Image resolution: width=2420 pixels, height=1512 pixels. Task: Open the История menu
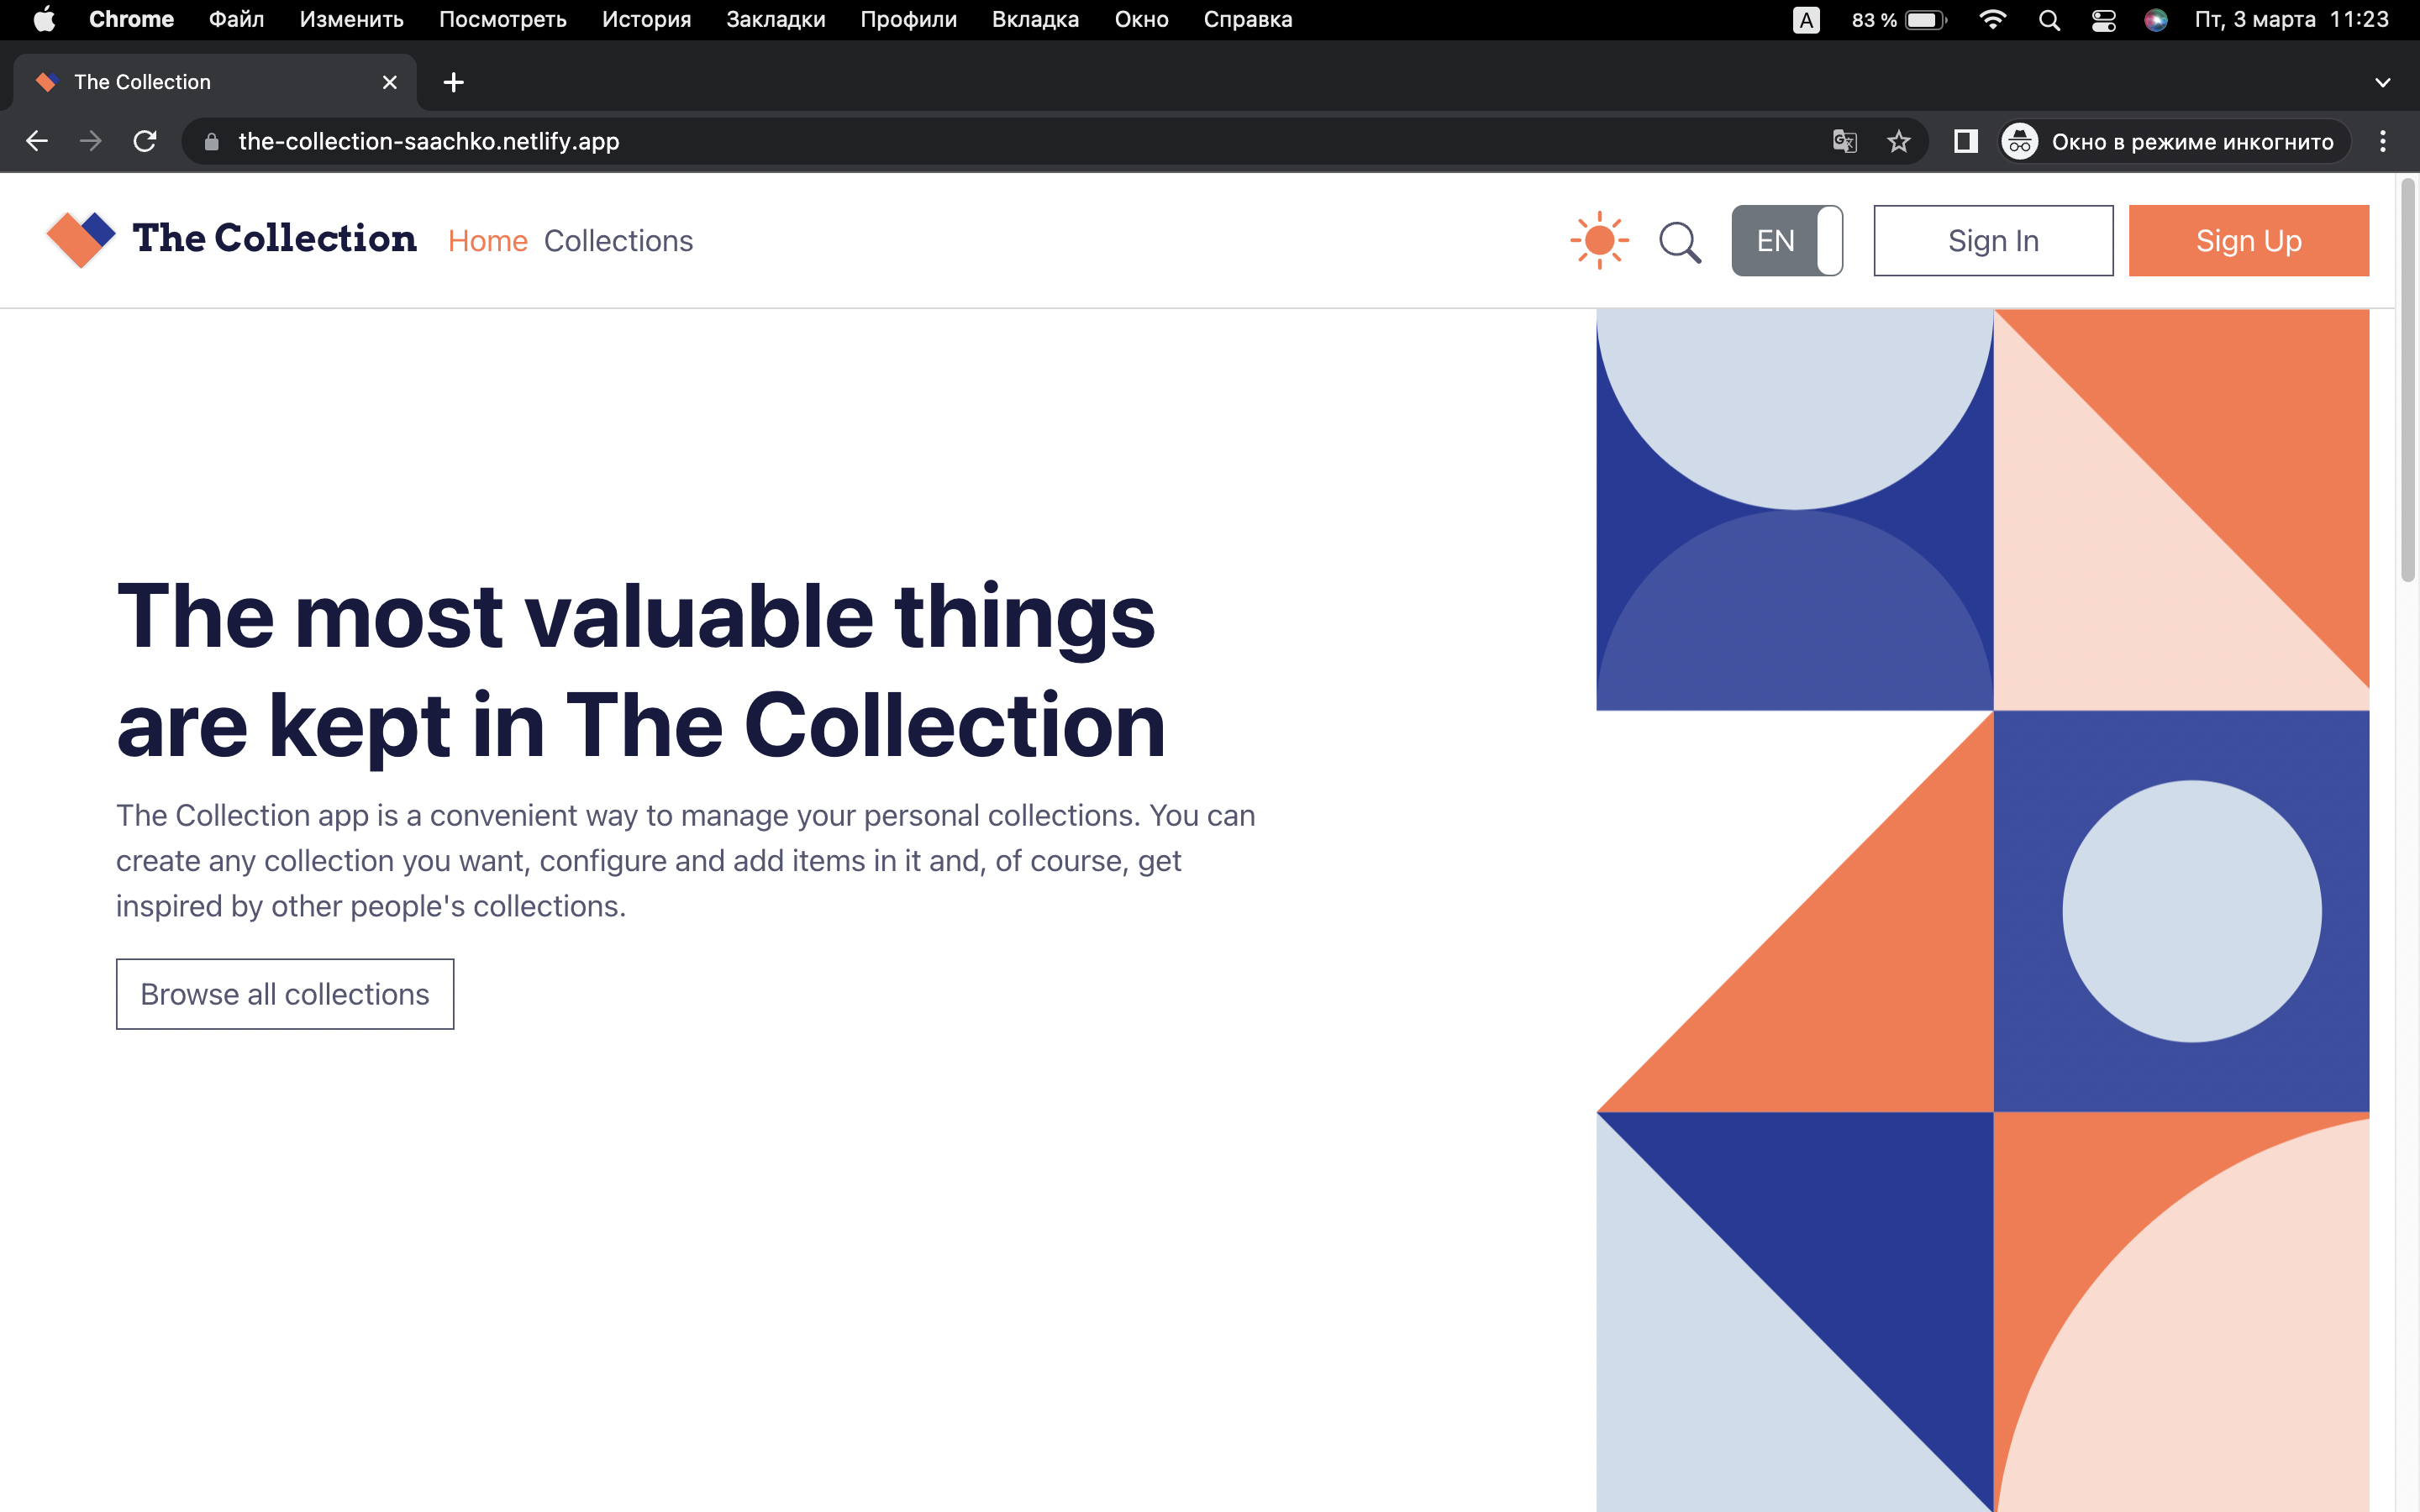tap(645, 19)
